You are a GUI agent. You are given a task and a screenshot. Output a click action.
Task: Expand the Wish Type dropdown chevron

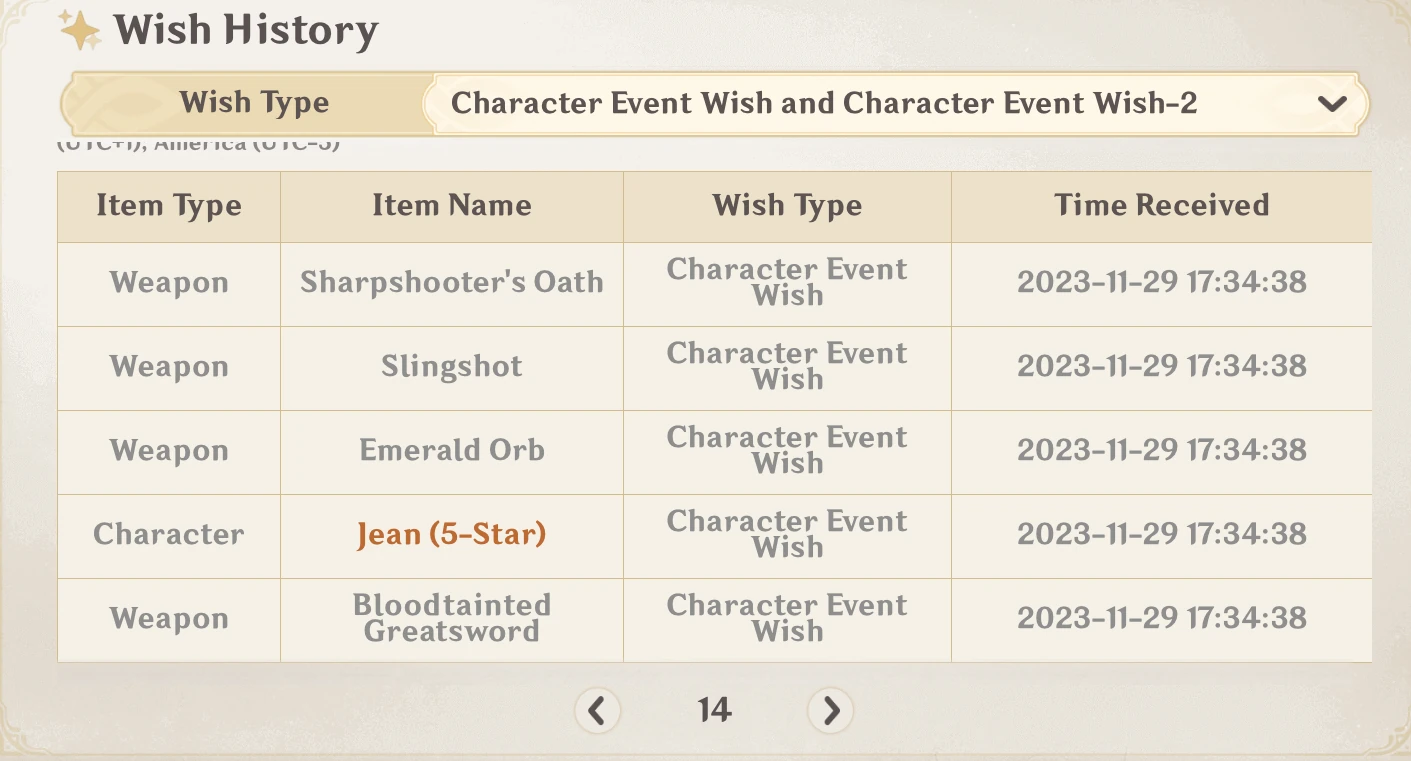point(1331,104)
